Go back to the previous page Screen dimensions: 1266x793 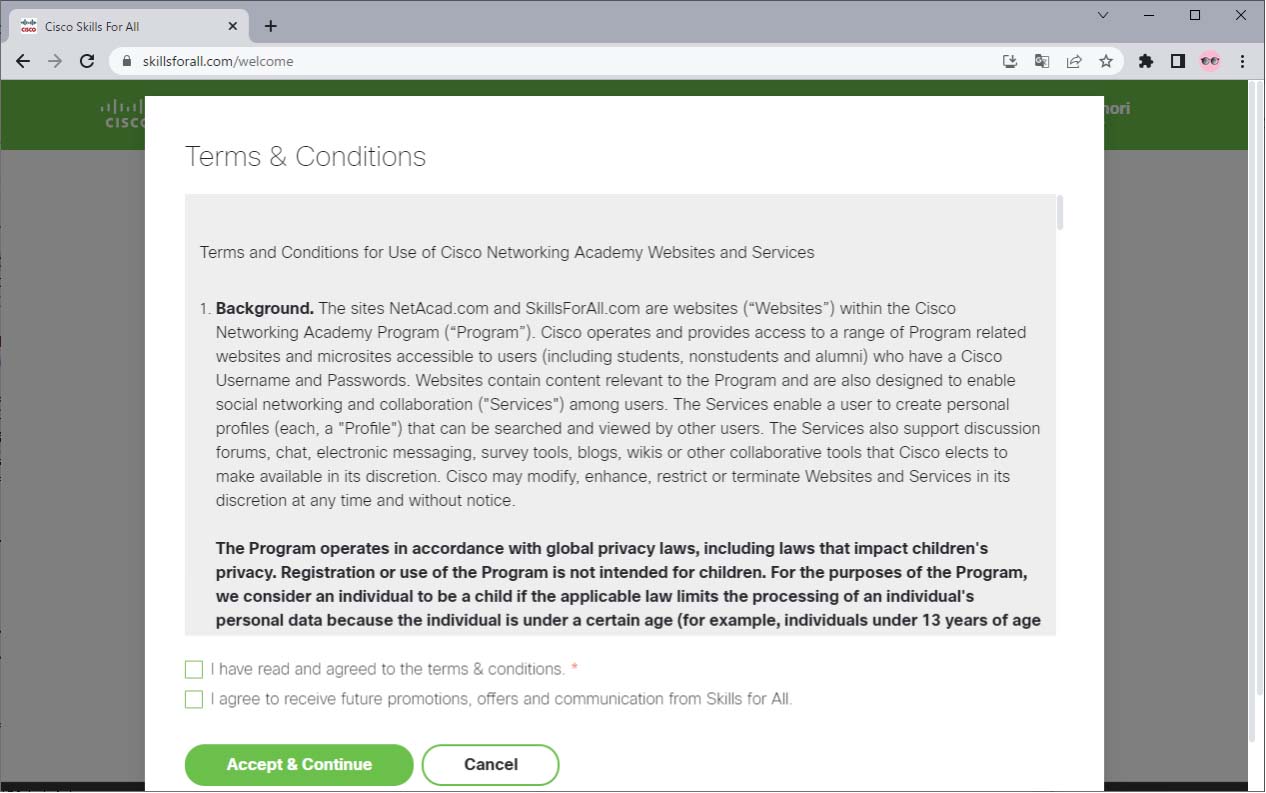[23, 61]
